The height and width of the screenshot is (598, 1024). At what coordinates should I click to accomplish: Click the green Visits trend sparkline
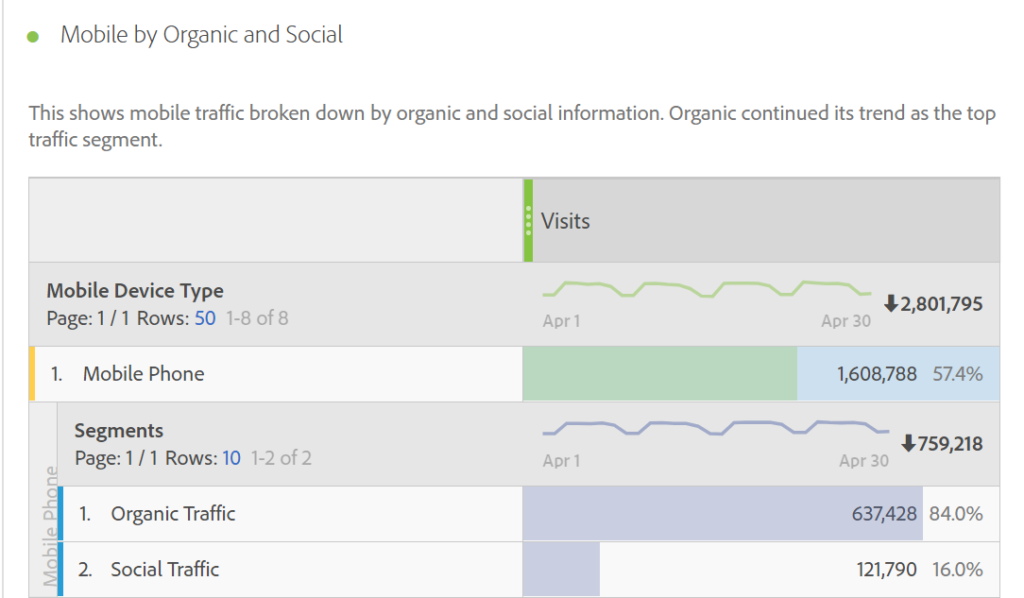coord(706,289)
